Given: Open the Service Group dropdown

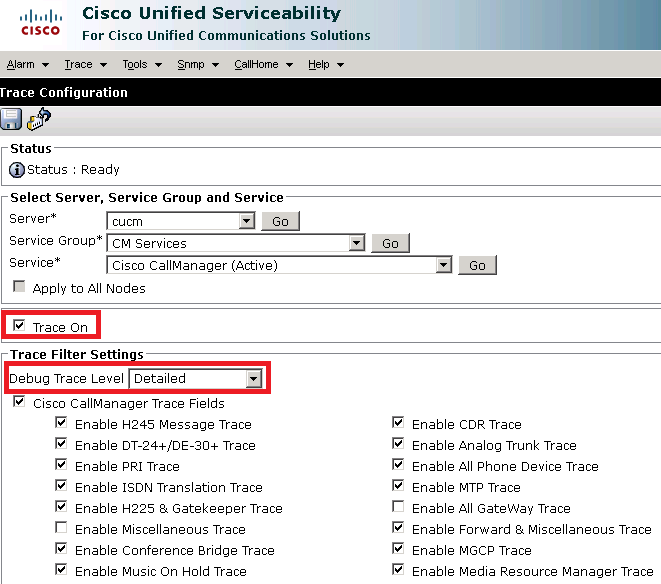Looking at the screenshot, I should (236, 243).
